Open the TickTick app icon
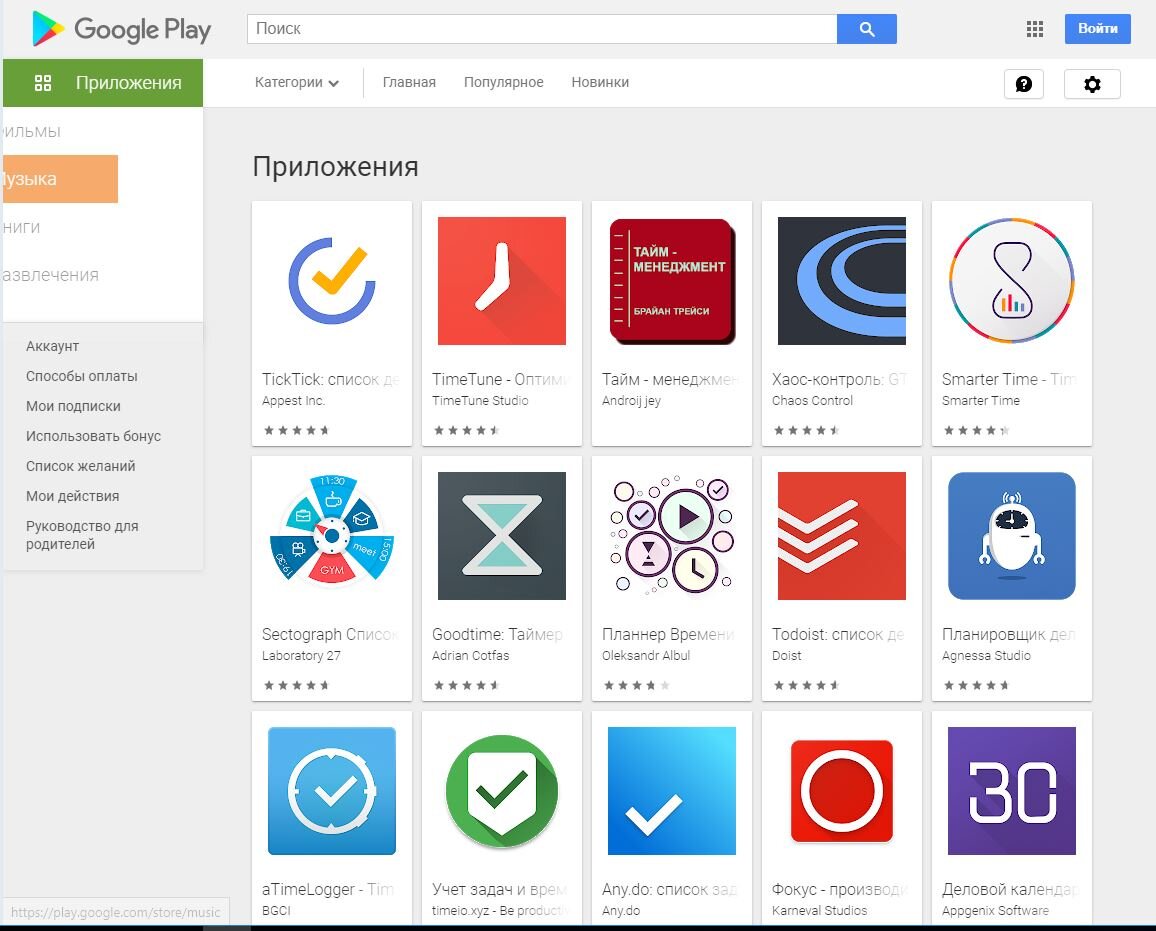This screenshot has width=1156, height=931. 331,280
